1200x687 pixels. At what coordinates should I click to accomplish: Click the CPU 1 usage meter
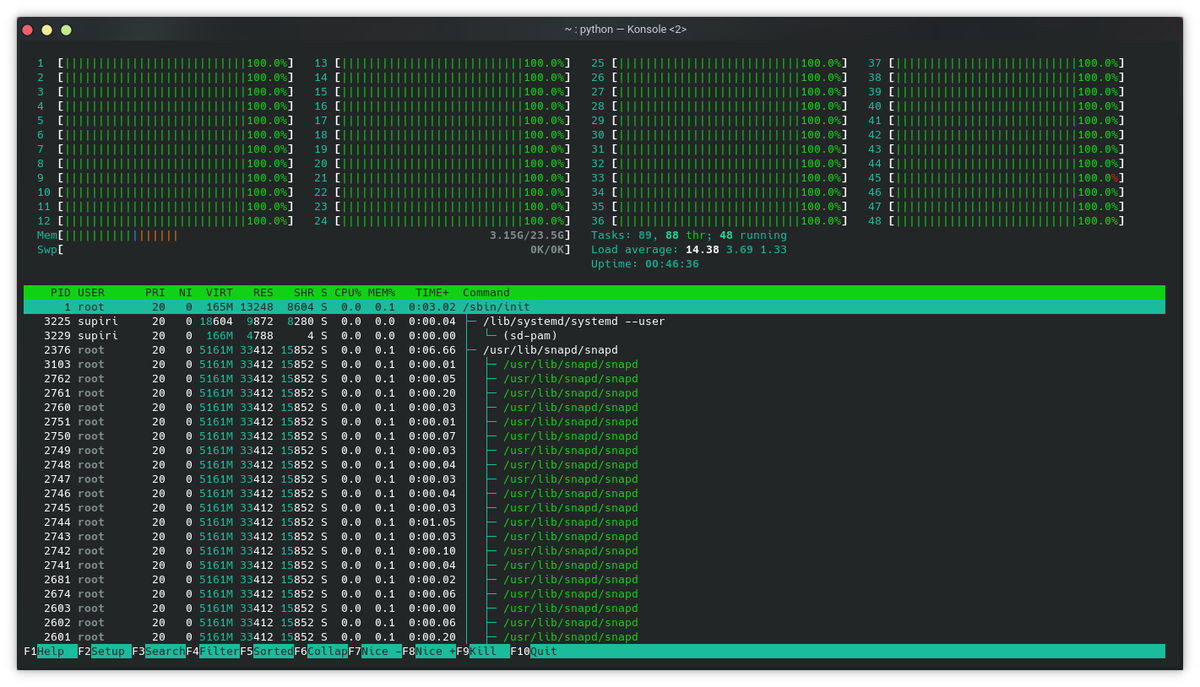[x=166, y=63]
